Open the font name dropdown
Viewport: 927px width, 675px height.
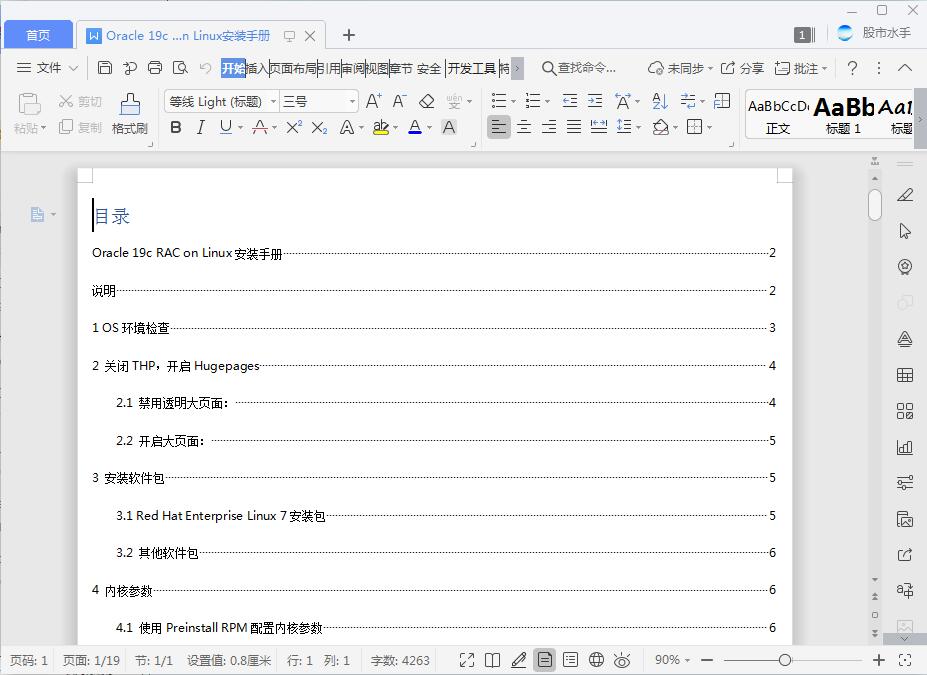click(x=220, y=101)
